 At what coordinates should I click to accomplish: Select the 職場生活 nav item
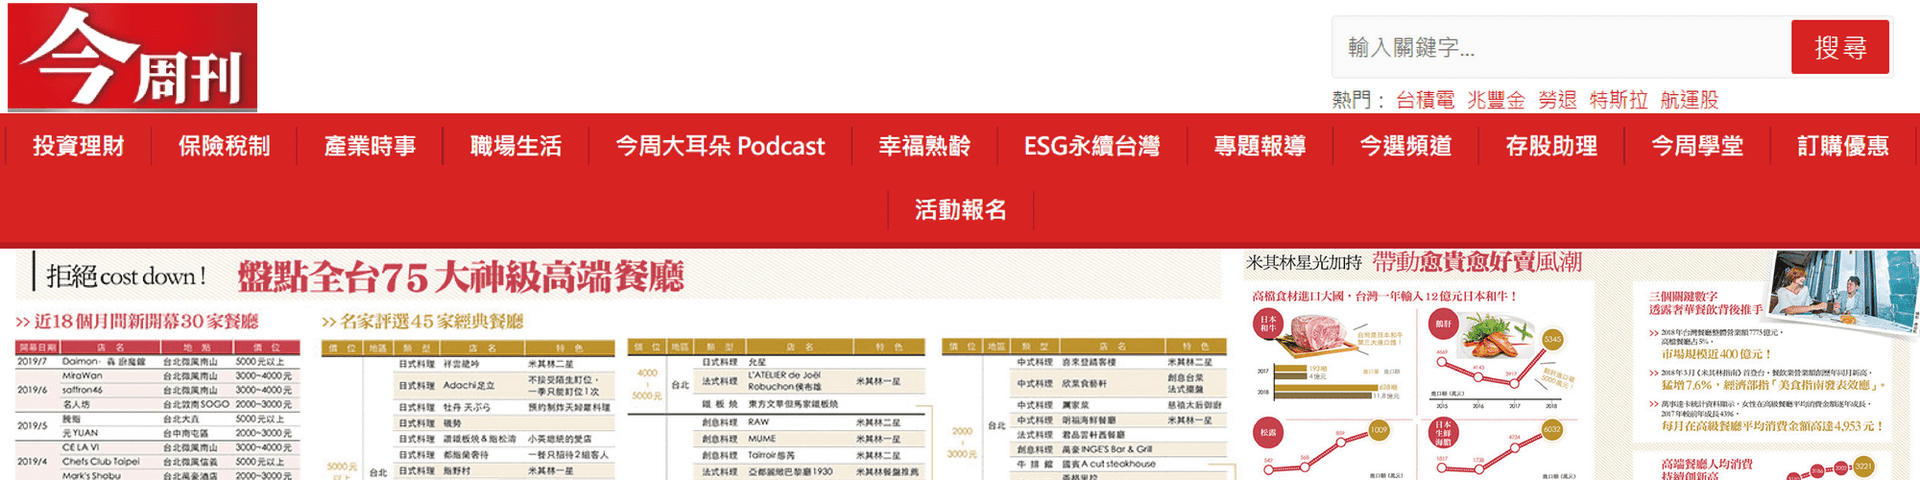516,146
